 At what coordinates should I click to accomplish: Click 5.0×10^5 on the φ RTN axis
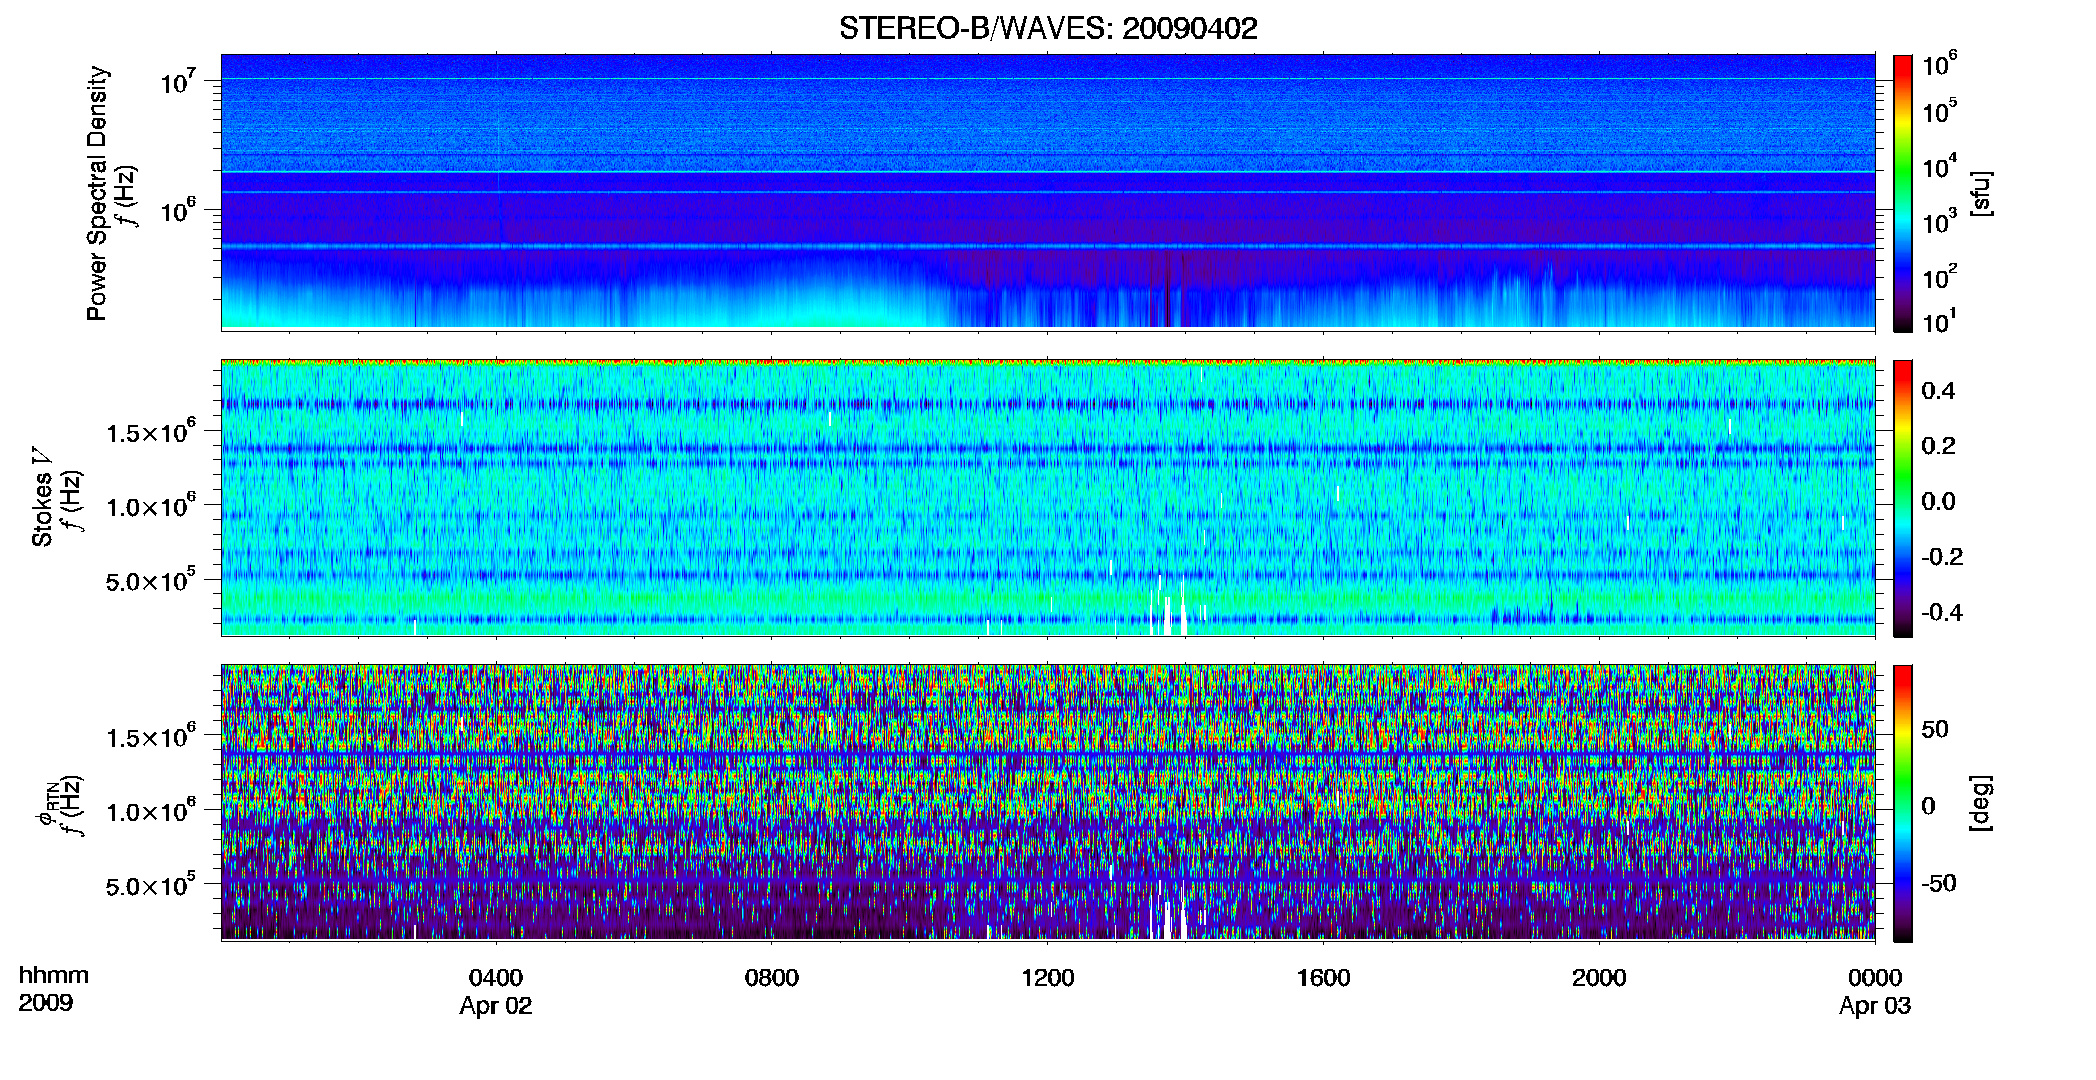click(x=151, y=885)
